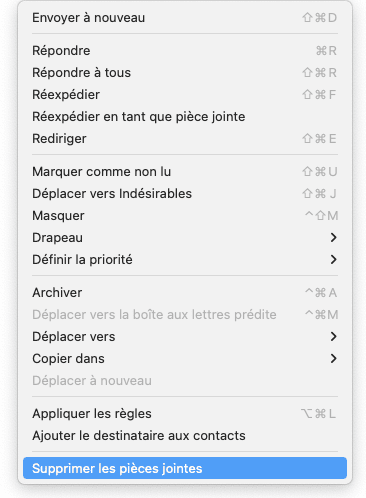Click Appliquer les règles

[x=185, y=414]
